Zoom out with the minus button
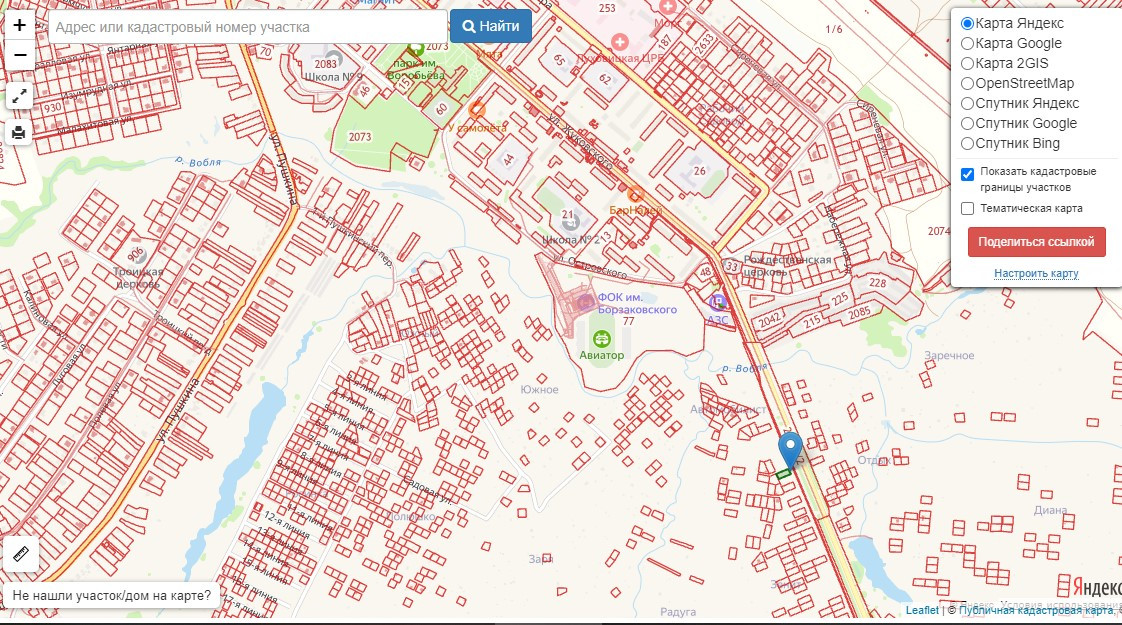The width and height of the screenshot is (1122, 625). point(19,55)
